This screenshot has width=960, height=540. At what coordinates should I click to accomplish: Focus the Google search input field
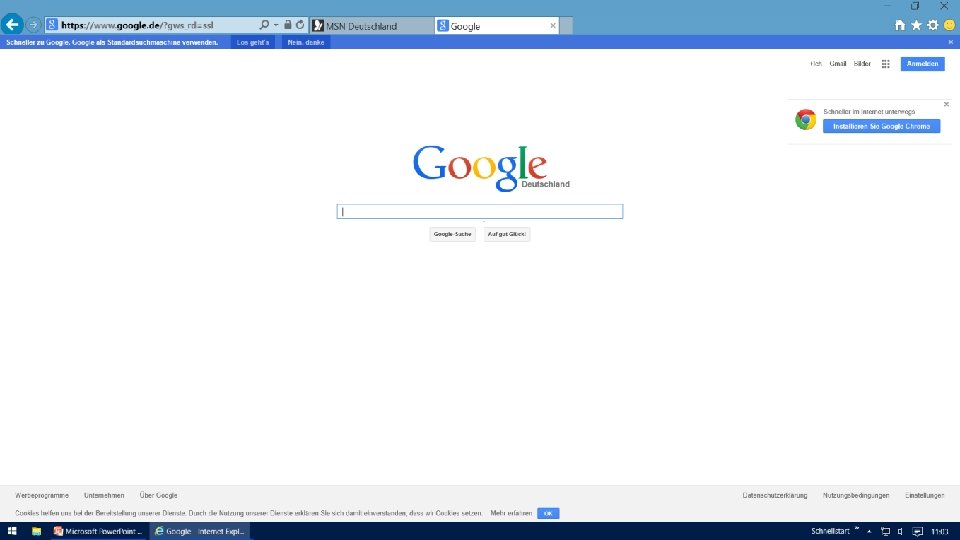point(479,211)
